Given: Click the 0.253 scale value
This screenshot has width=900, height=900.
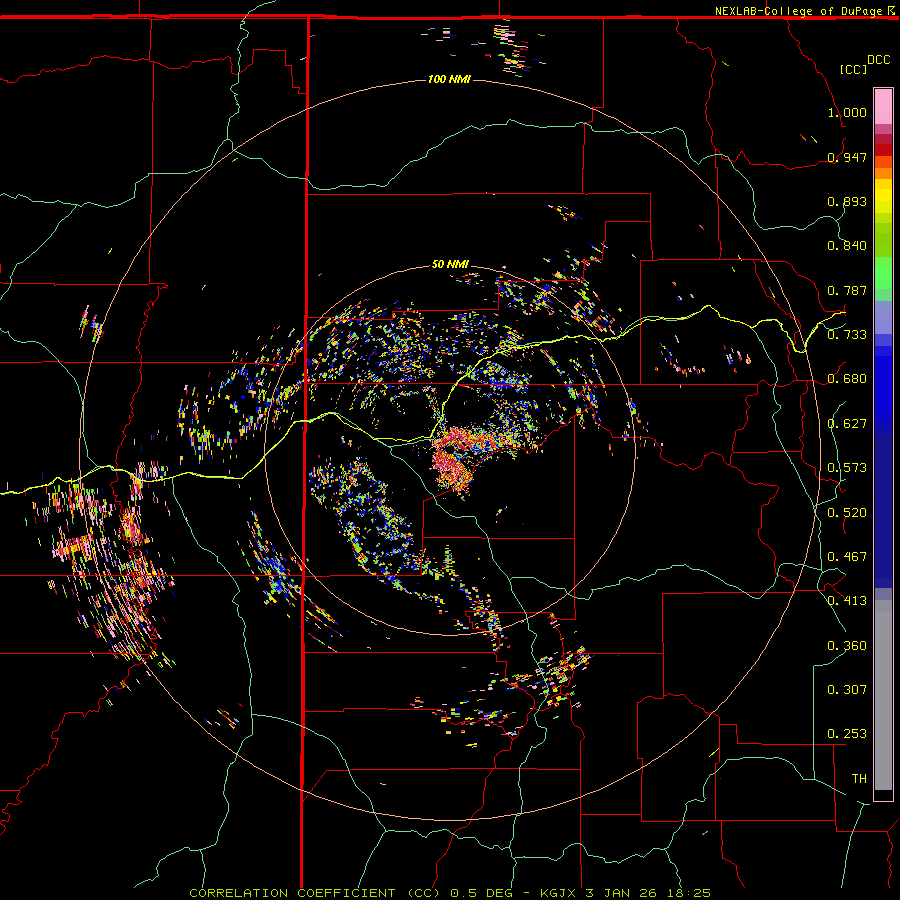Looking at the screenshot, I should pyautogui.click(x=847, y=734).
